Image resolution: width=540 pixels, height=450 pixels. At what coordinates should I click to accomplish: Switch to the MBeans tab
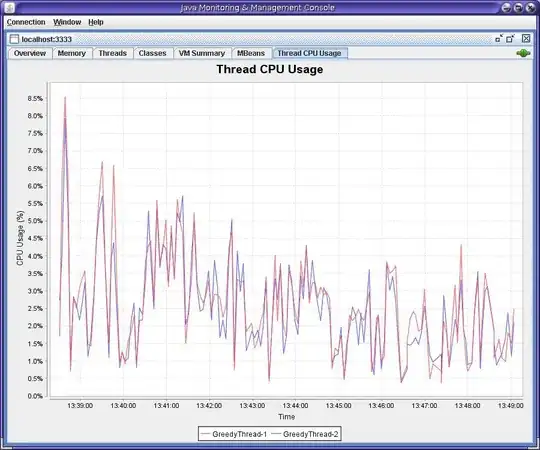coord(251,53)
